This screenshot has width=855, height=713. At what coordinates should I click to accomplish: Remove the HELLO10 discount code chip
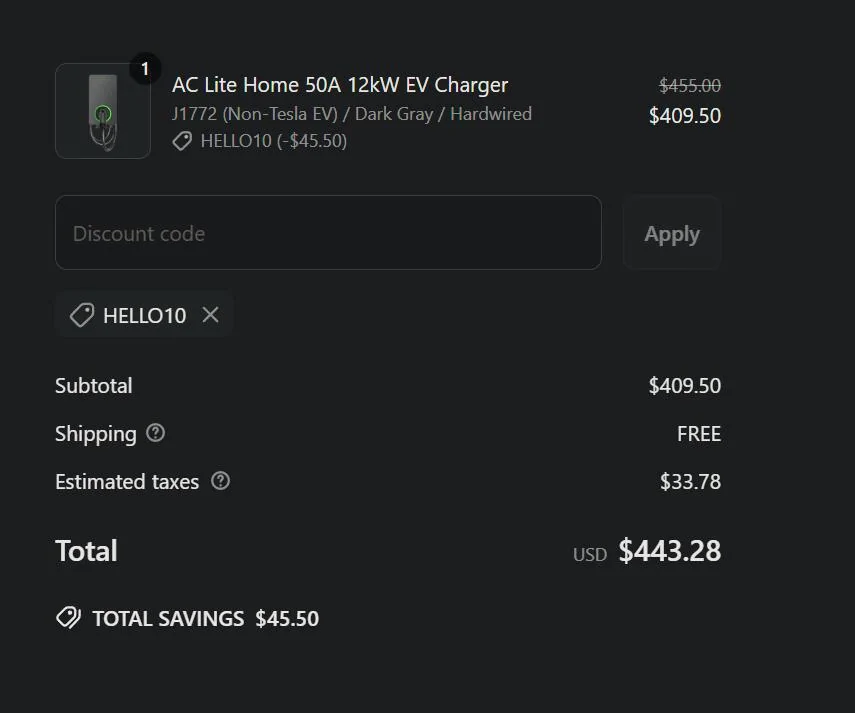click(x=210, y=315)
